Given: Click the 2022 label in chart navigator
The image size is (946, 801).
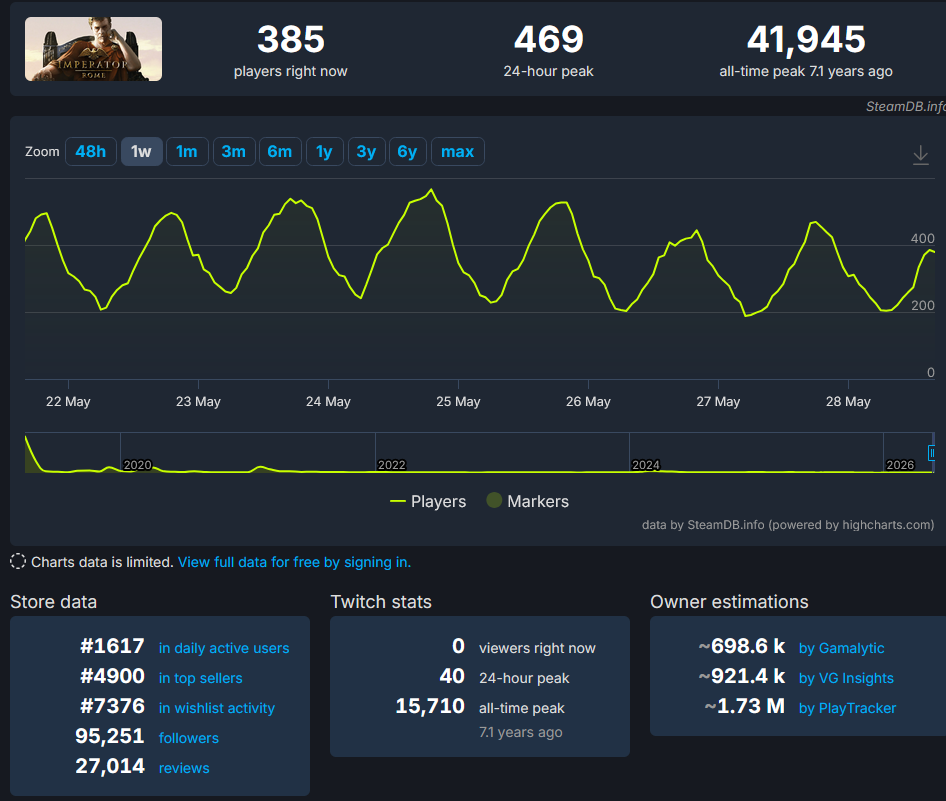Looking at the screenshot, I should click(x=392, y=465).
